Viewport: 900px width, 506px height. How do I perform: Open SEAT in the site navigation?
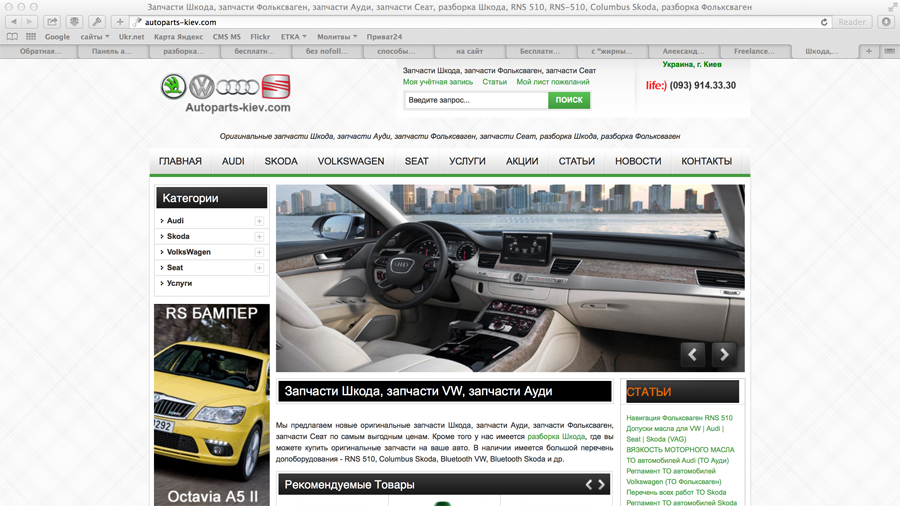[416, 161]
